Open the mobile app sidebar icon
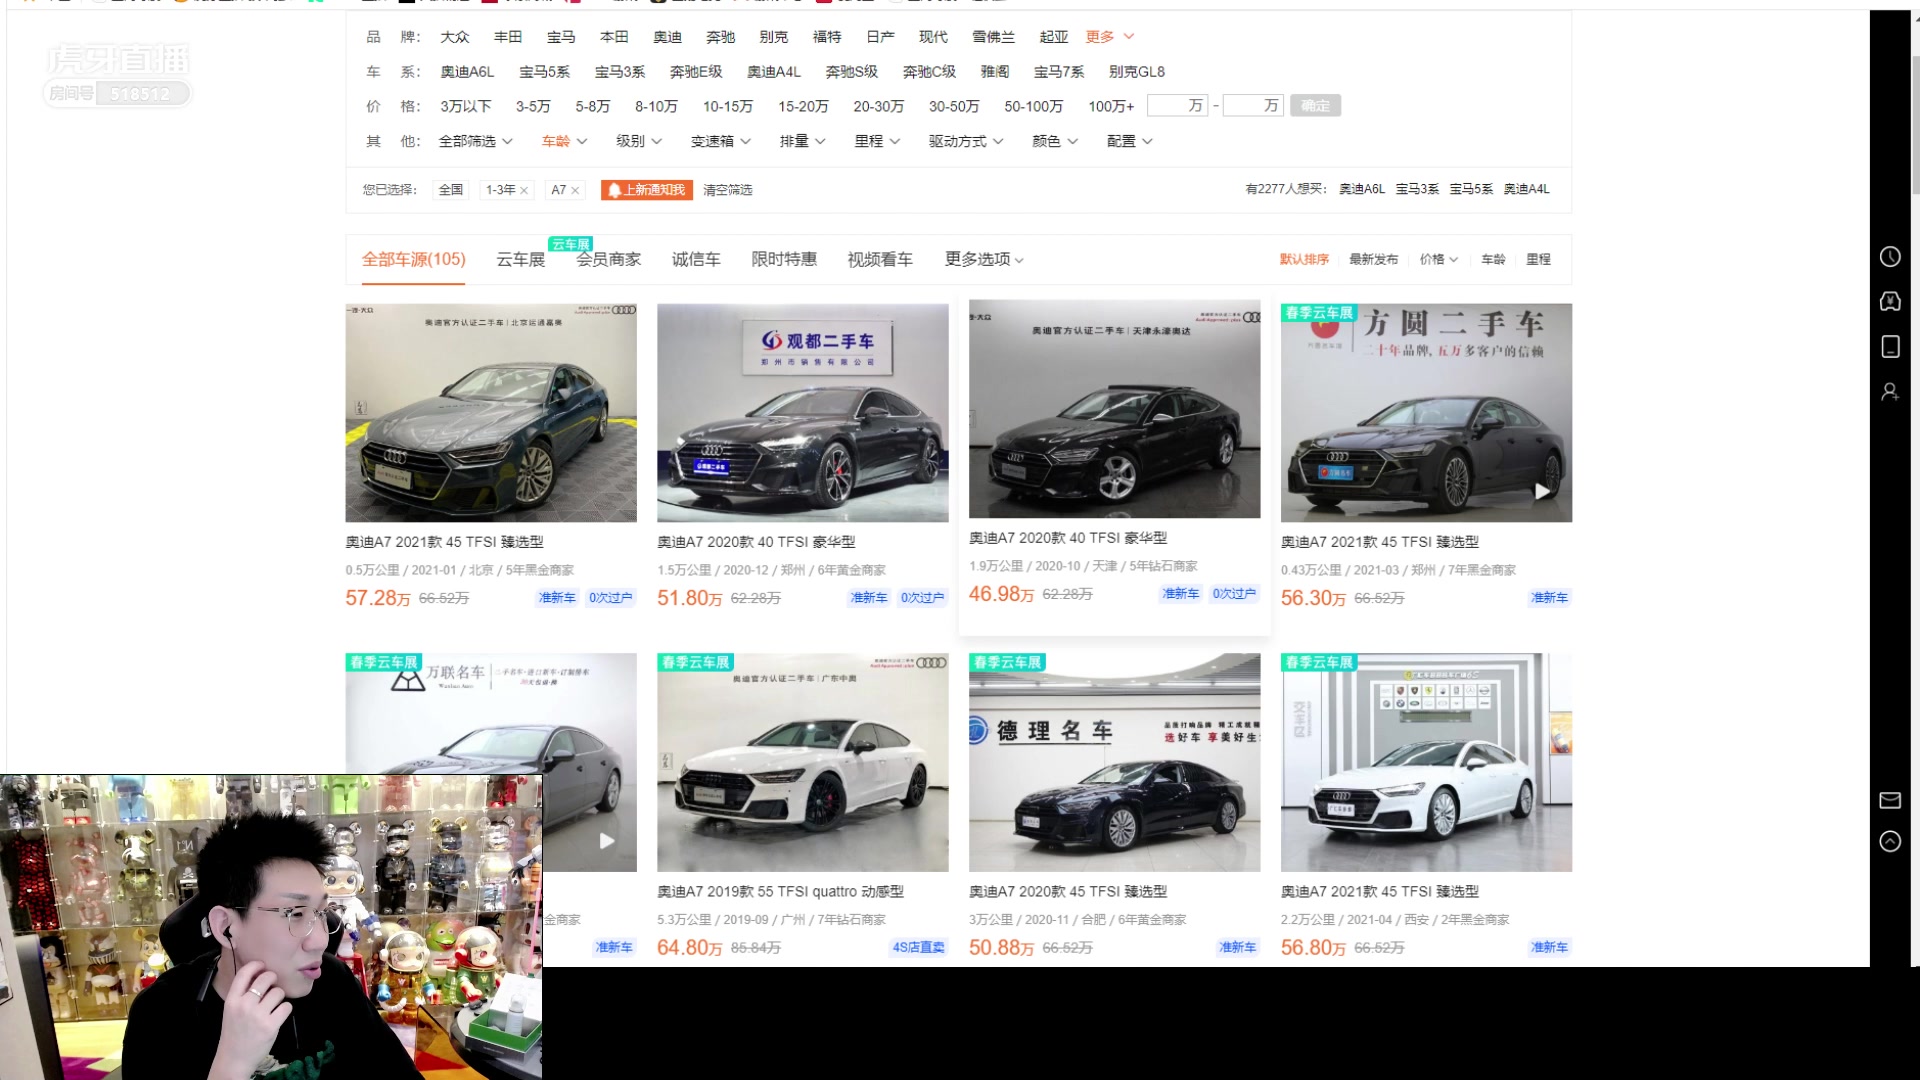The width and height of the screenshot is (1920, 1080). pyautogui.click(x=1890, y=347)
